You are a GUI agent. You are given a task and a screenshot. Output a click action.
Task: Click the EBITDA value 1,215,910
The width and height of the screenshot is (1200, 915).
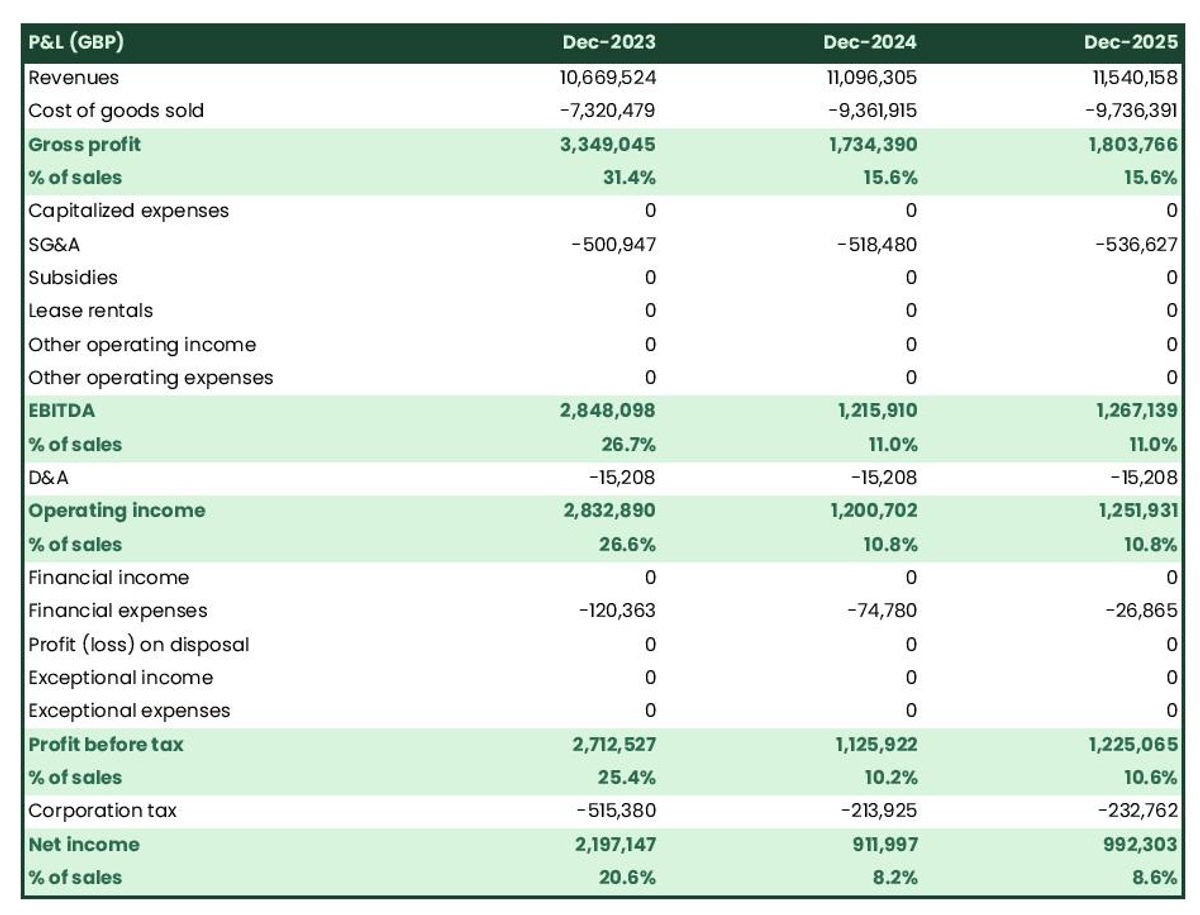880,410
